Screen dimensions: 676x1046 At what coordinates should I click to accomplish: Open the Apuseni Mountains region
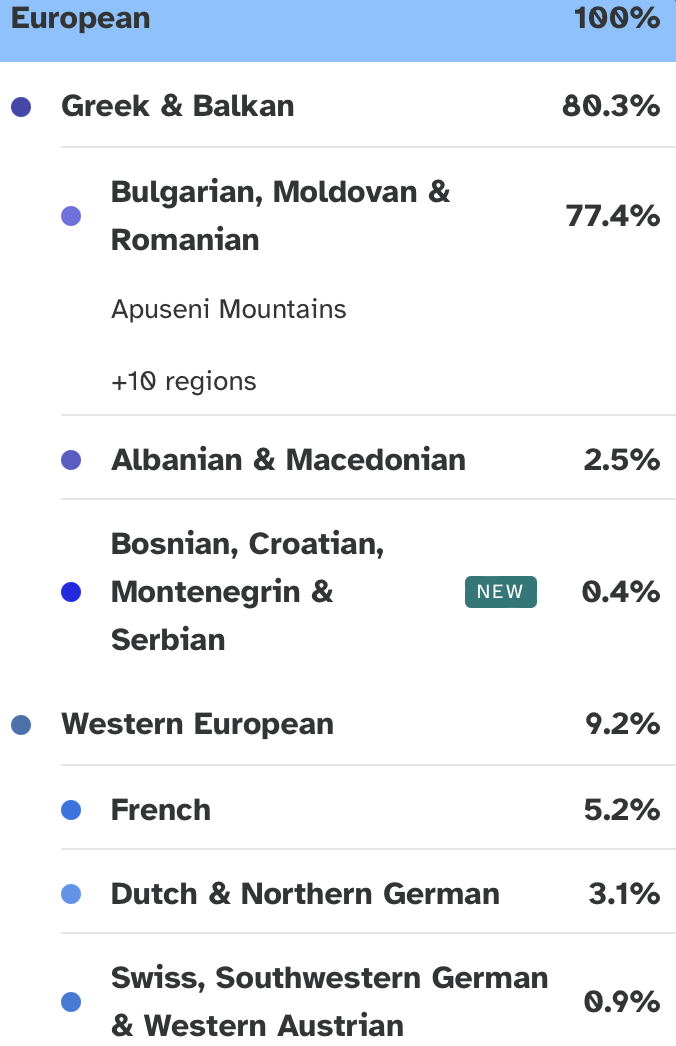[229, 309]
